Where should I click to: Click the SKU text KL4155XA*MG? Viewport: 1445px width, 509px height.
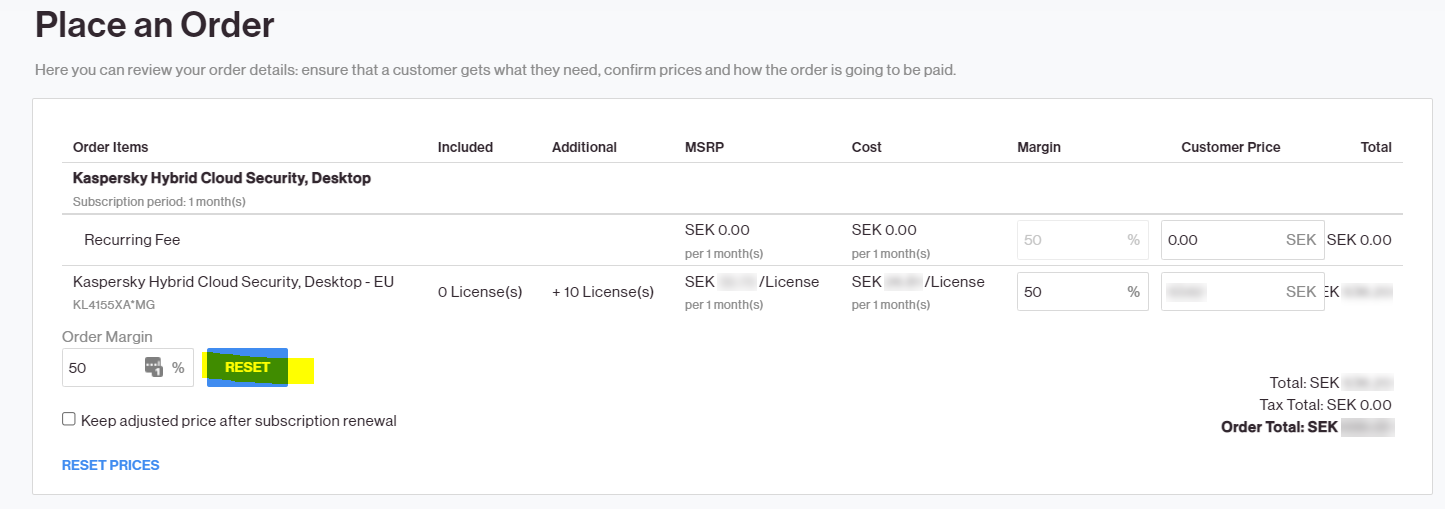pos(114,304)
